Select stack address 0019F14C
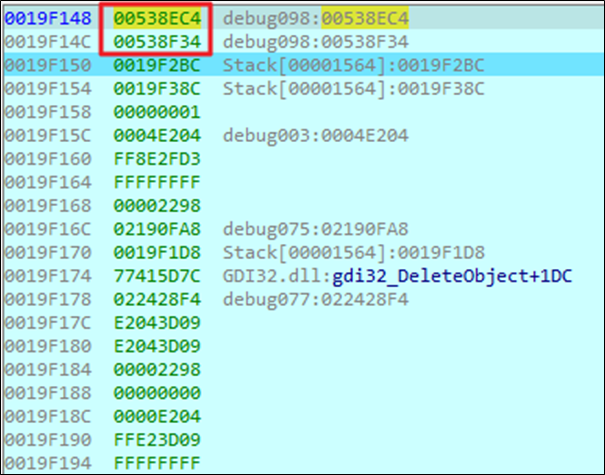The height and width of the screenshot is (475, 605). click(x=48, y=42)
